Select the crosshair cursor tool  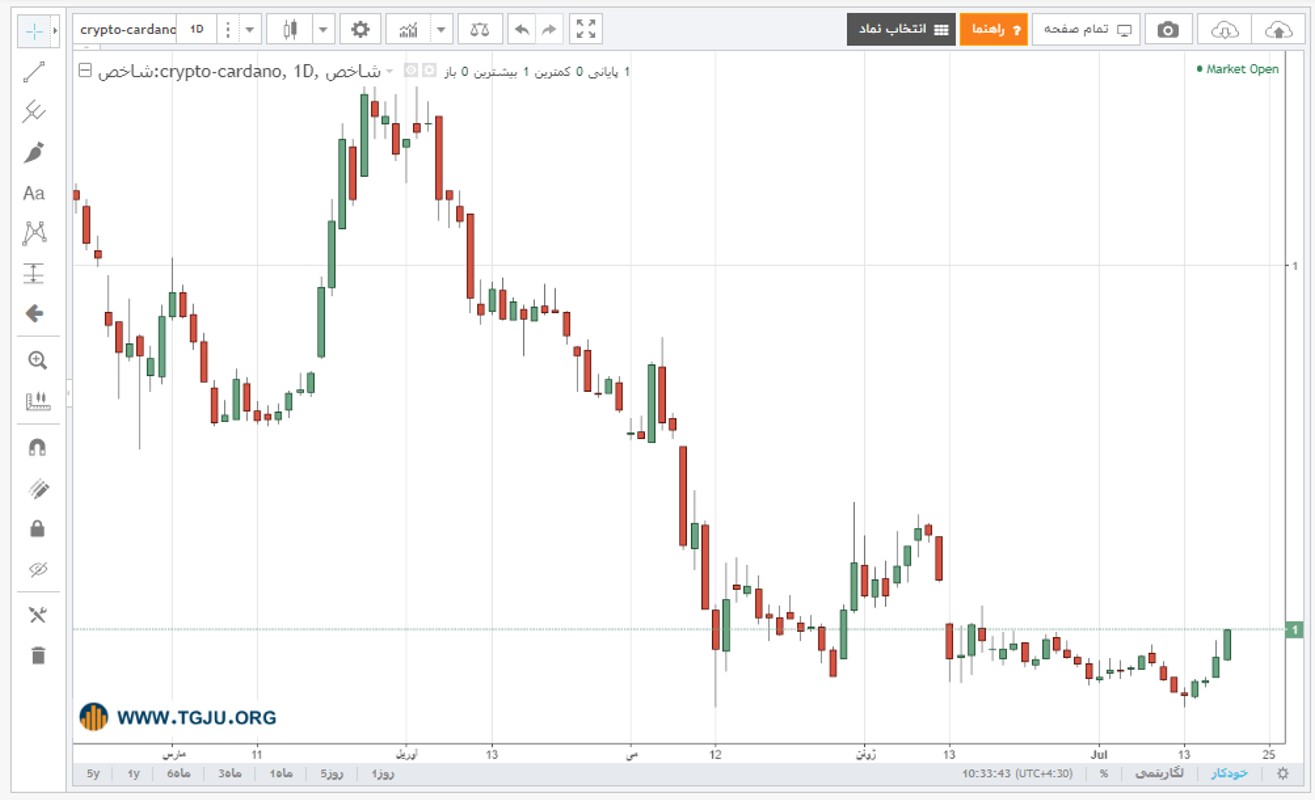(34, 31)
